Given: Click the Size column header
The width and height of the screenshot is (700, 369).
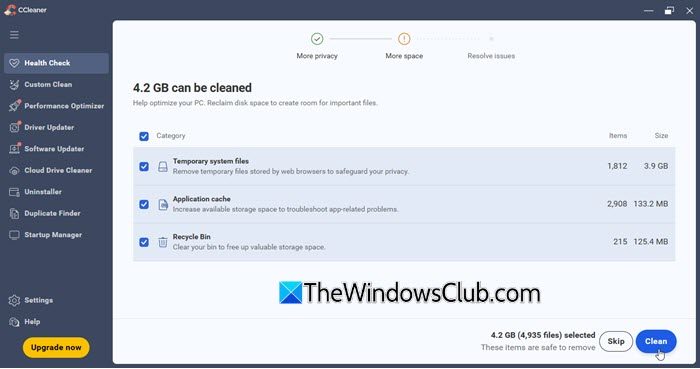Looking at the screenshot, I should pos(661,136).
